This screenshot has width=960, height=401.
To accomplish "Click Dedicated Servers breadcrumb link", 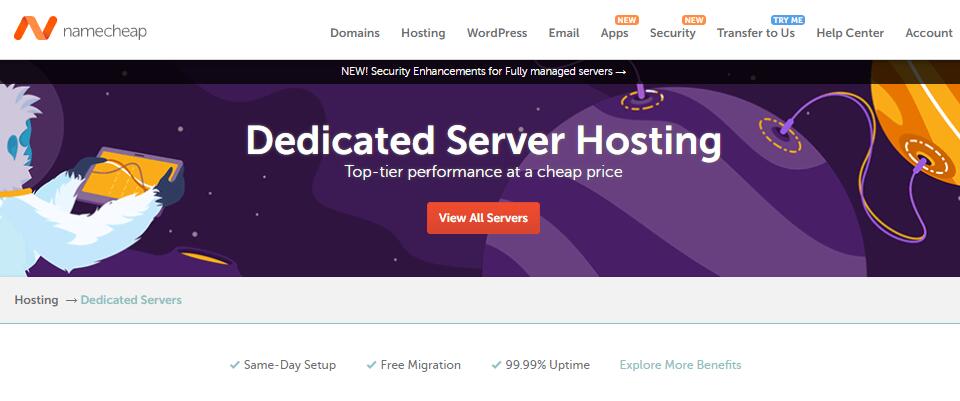I will pos(131,300).
